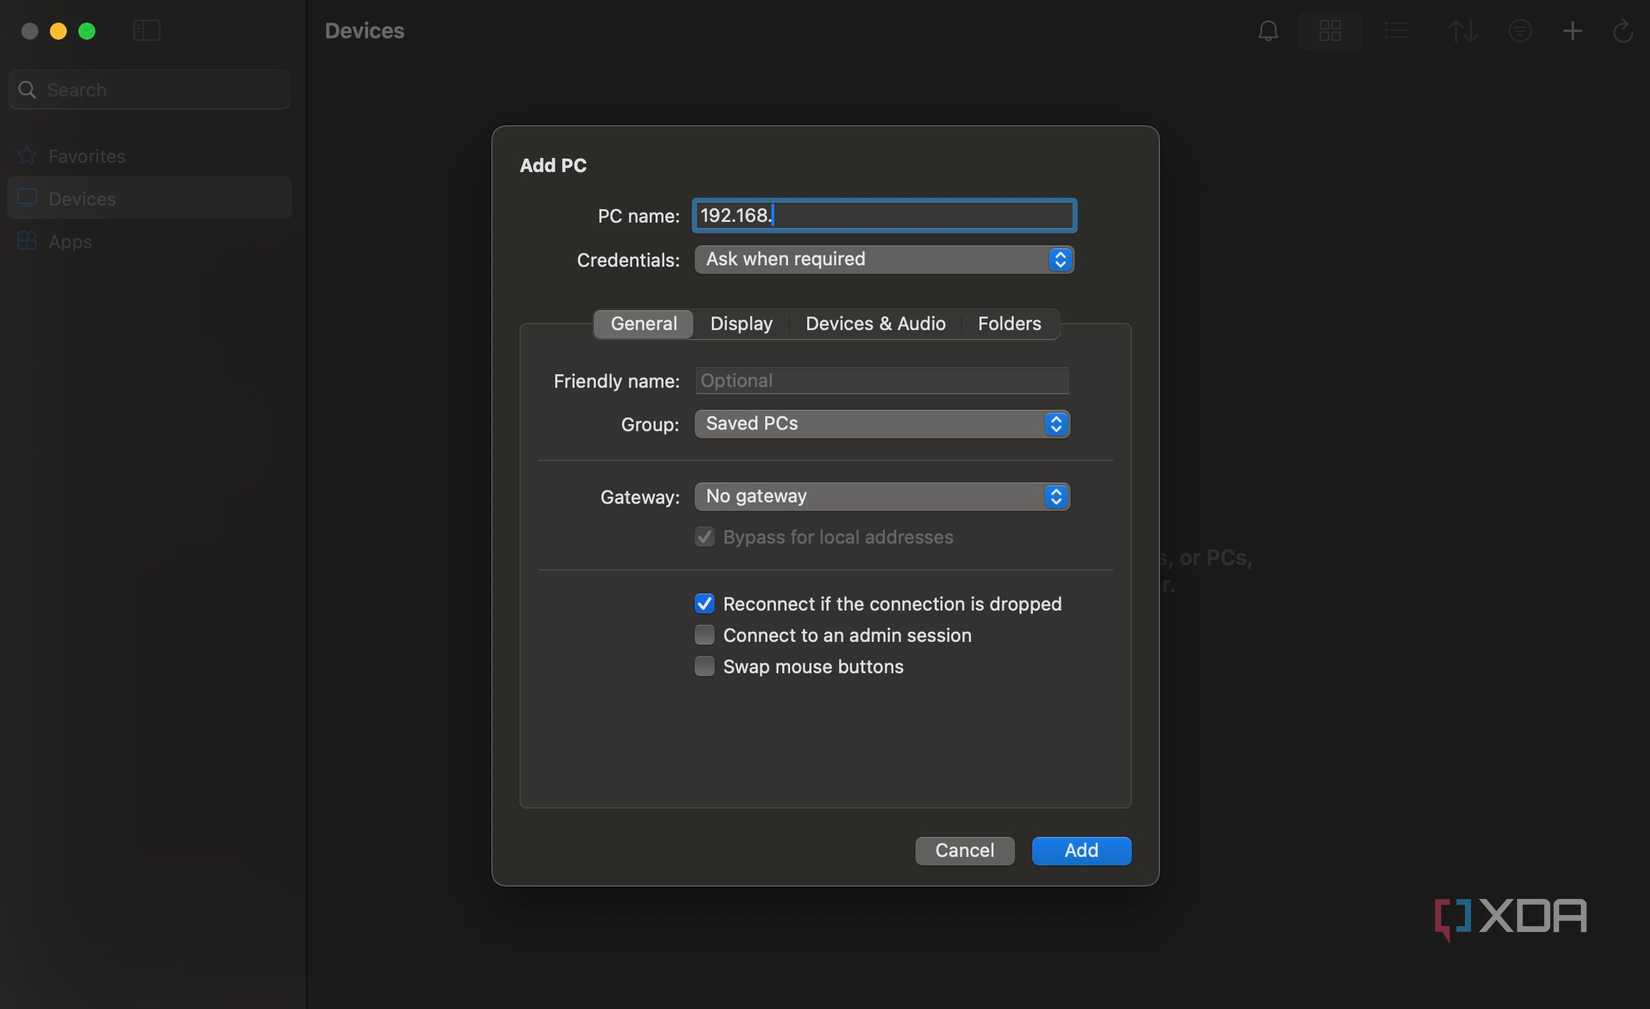The image size is (1650, 1009).
Task: Switch to grid view of devices
Action: click(1329, 30)
